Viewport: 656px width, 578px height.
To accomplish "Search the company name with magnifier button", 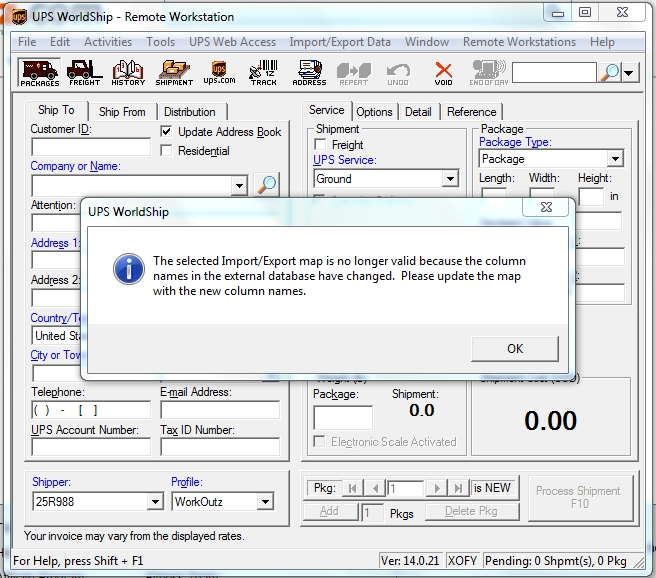I will [x=267, y=184].
